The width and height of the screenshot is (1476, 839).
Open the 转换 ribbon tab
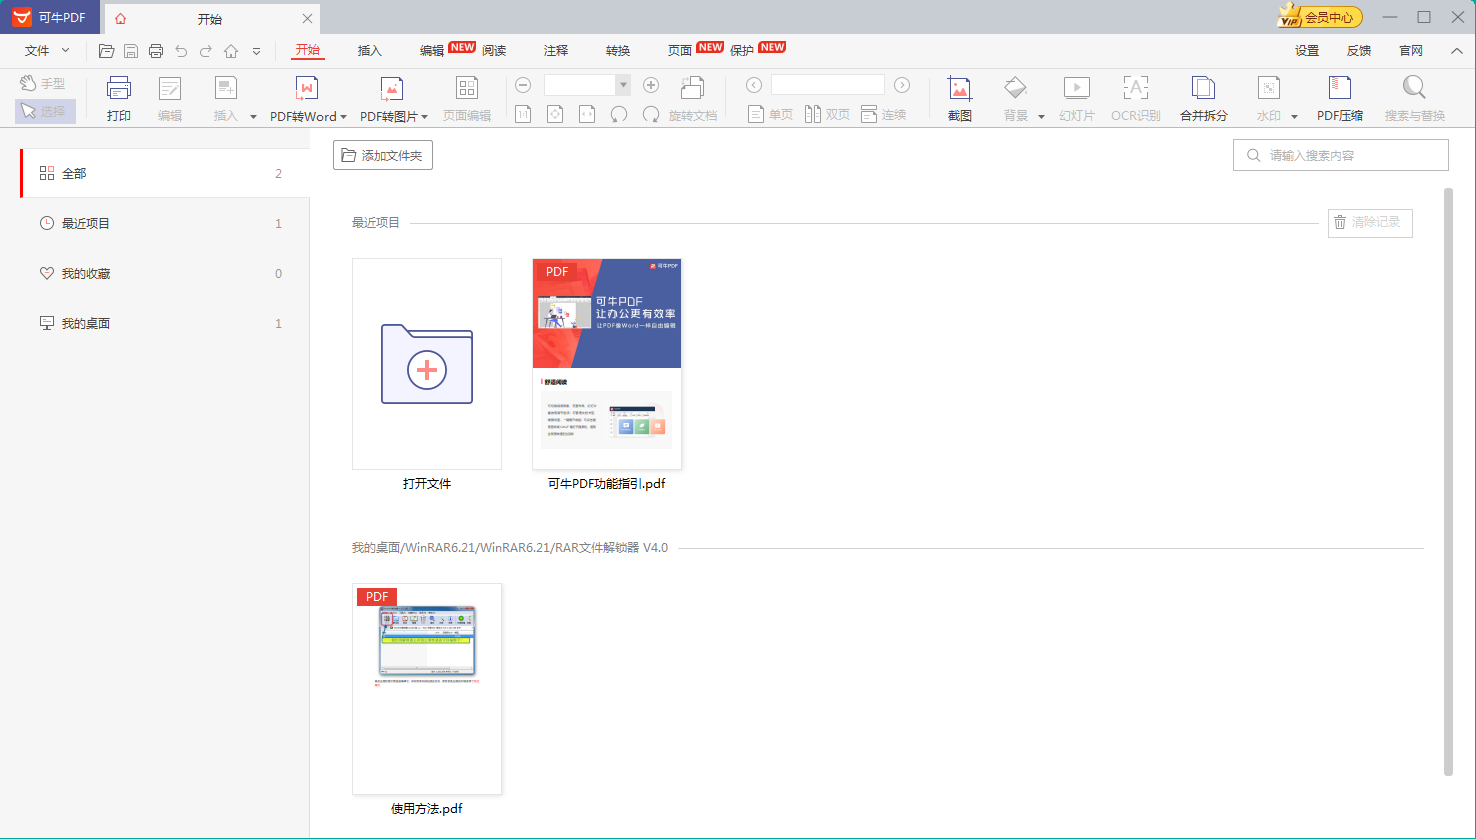pyautogui.click(x=618, y=51)
